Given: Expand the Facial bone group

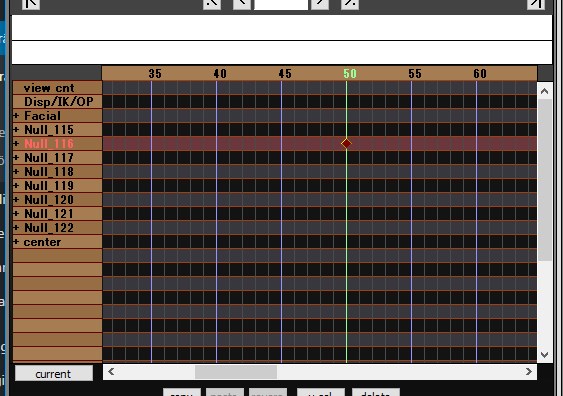Looking at the screenshot, I should [x=16, y=116].
